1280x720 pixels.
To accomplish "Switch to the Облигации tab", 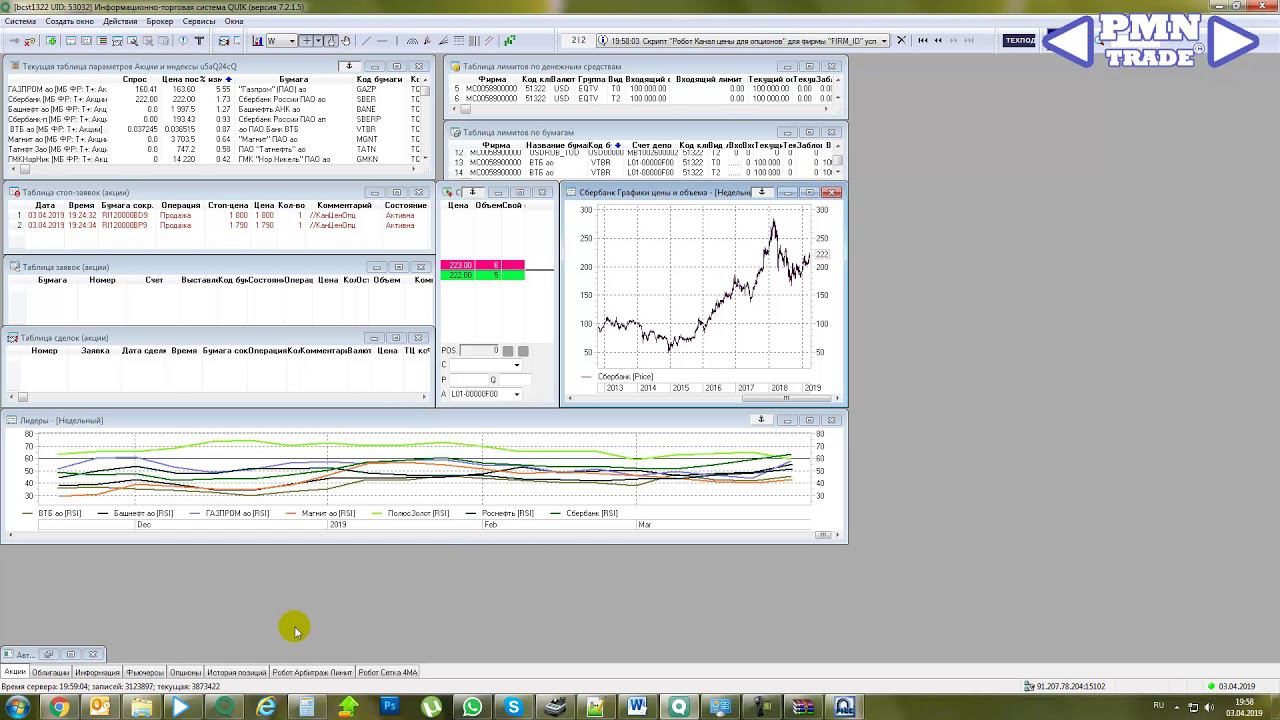I will click(x=51, y=672).
